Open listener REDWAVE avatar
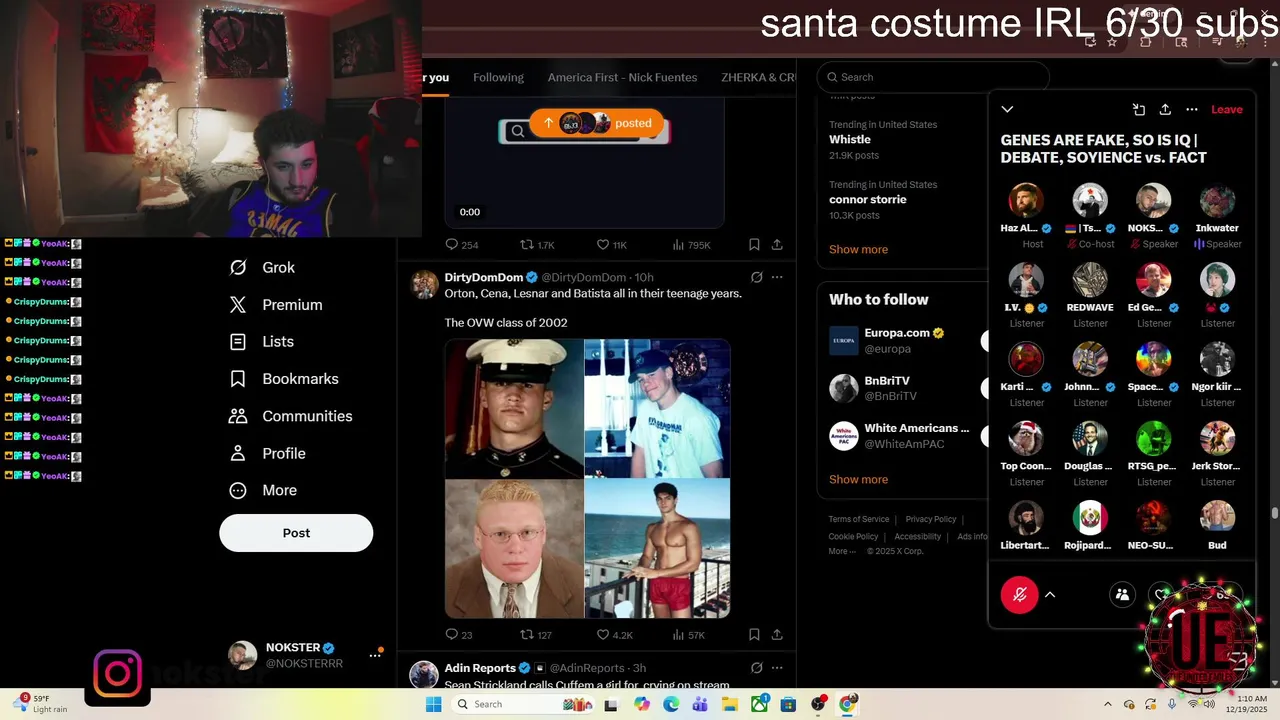This screenshot has height=720, width=1280. [1090, 280]
